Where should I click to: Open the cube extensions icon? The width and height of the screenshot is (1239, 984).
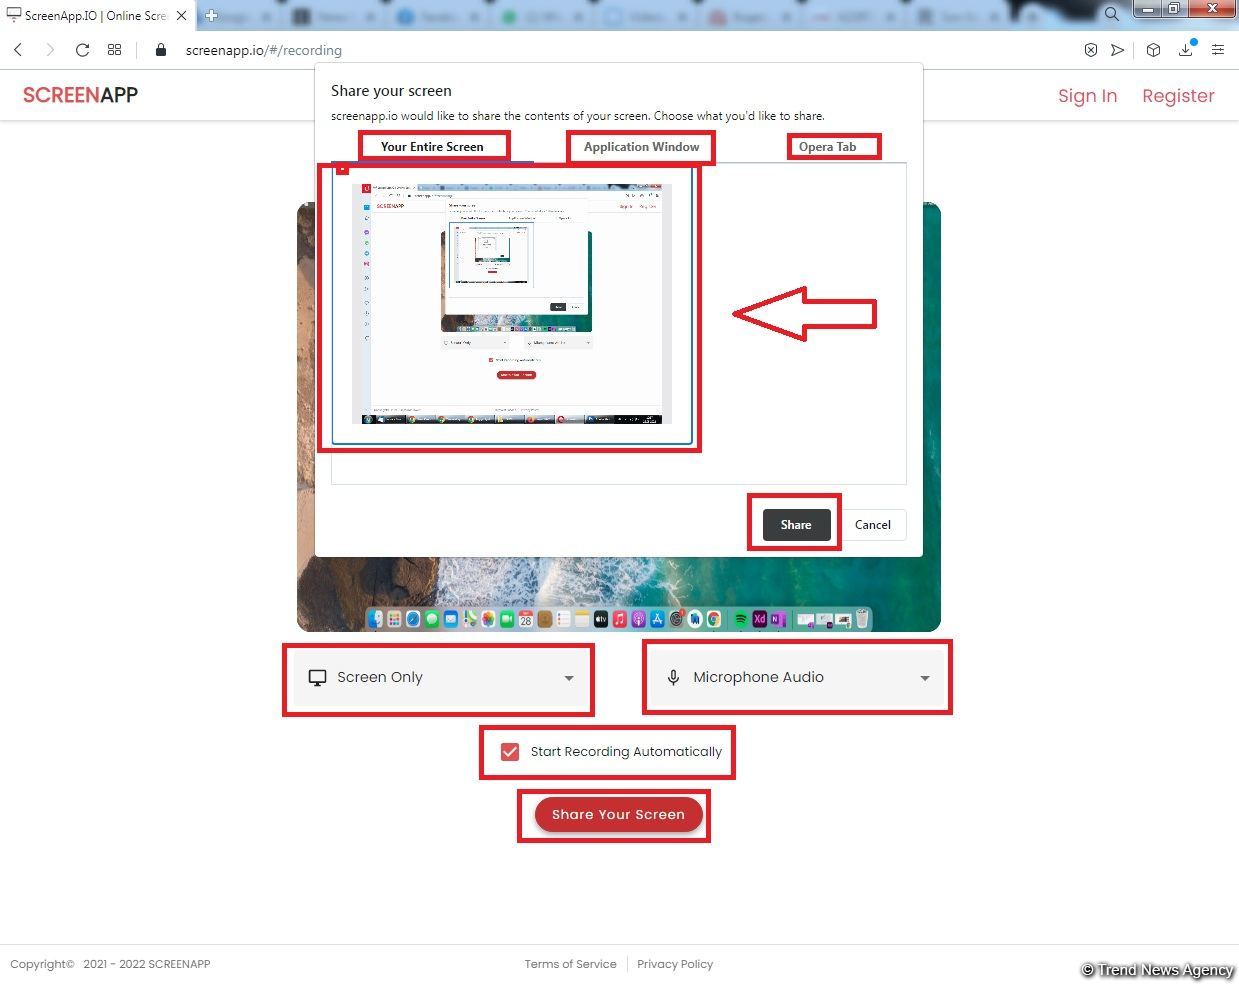tap(1153, 50)
